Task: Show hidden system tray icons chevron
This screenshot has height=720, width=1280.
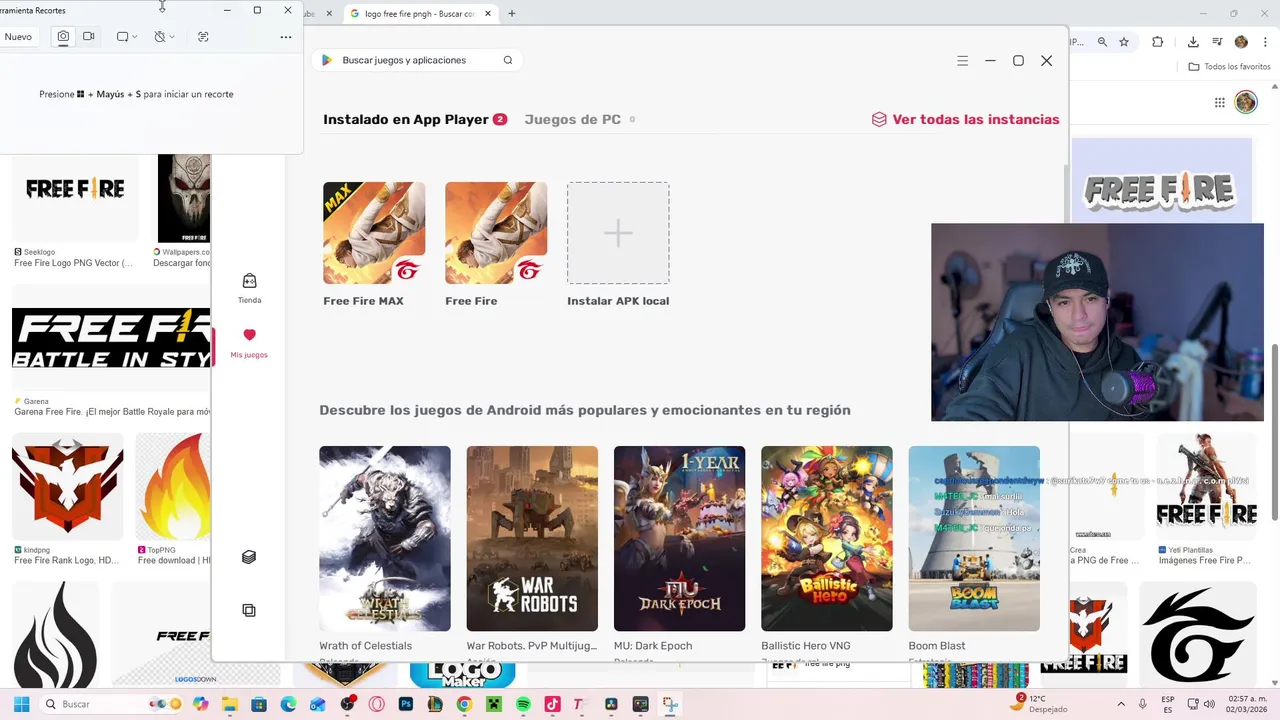Action: (1119, 704)
